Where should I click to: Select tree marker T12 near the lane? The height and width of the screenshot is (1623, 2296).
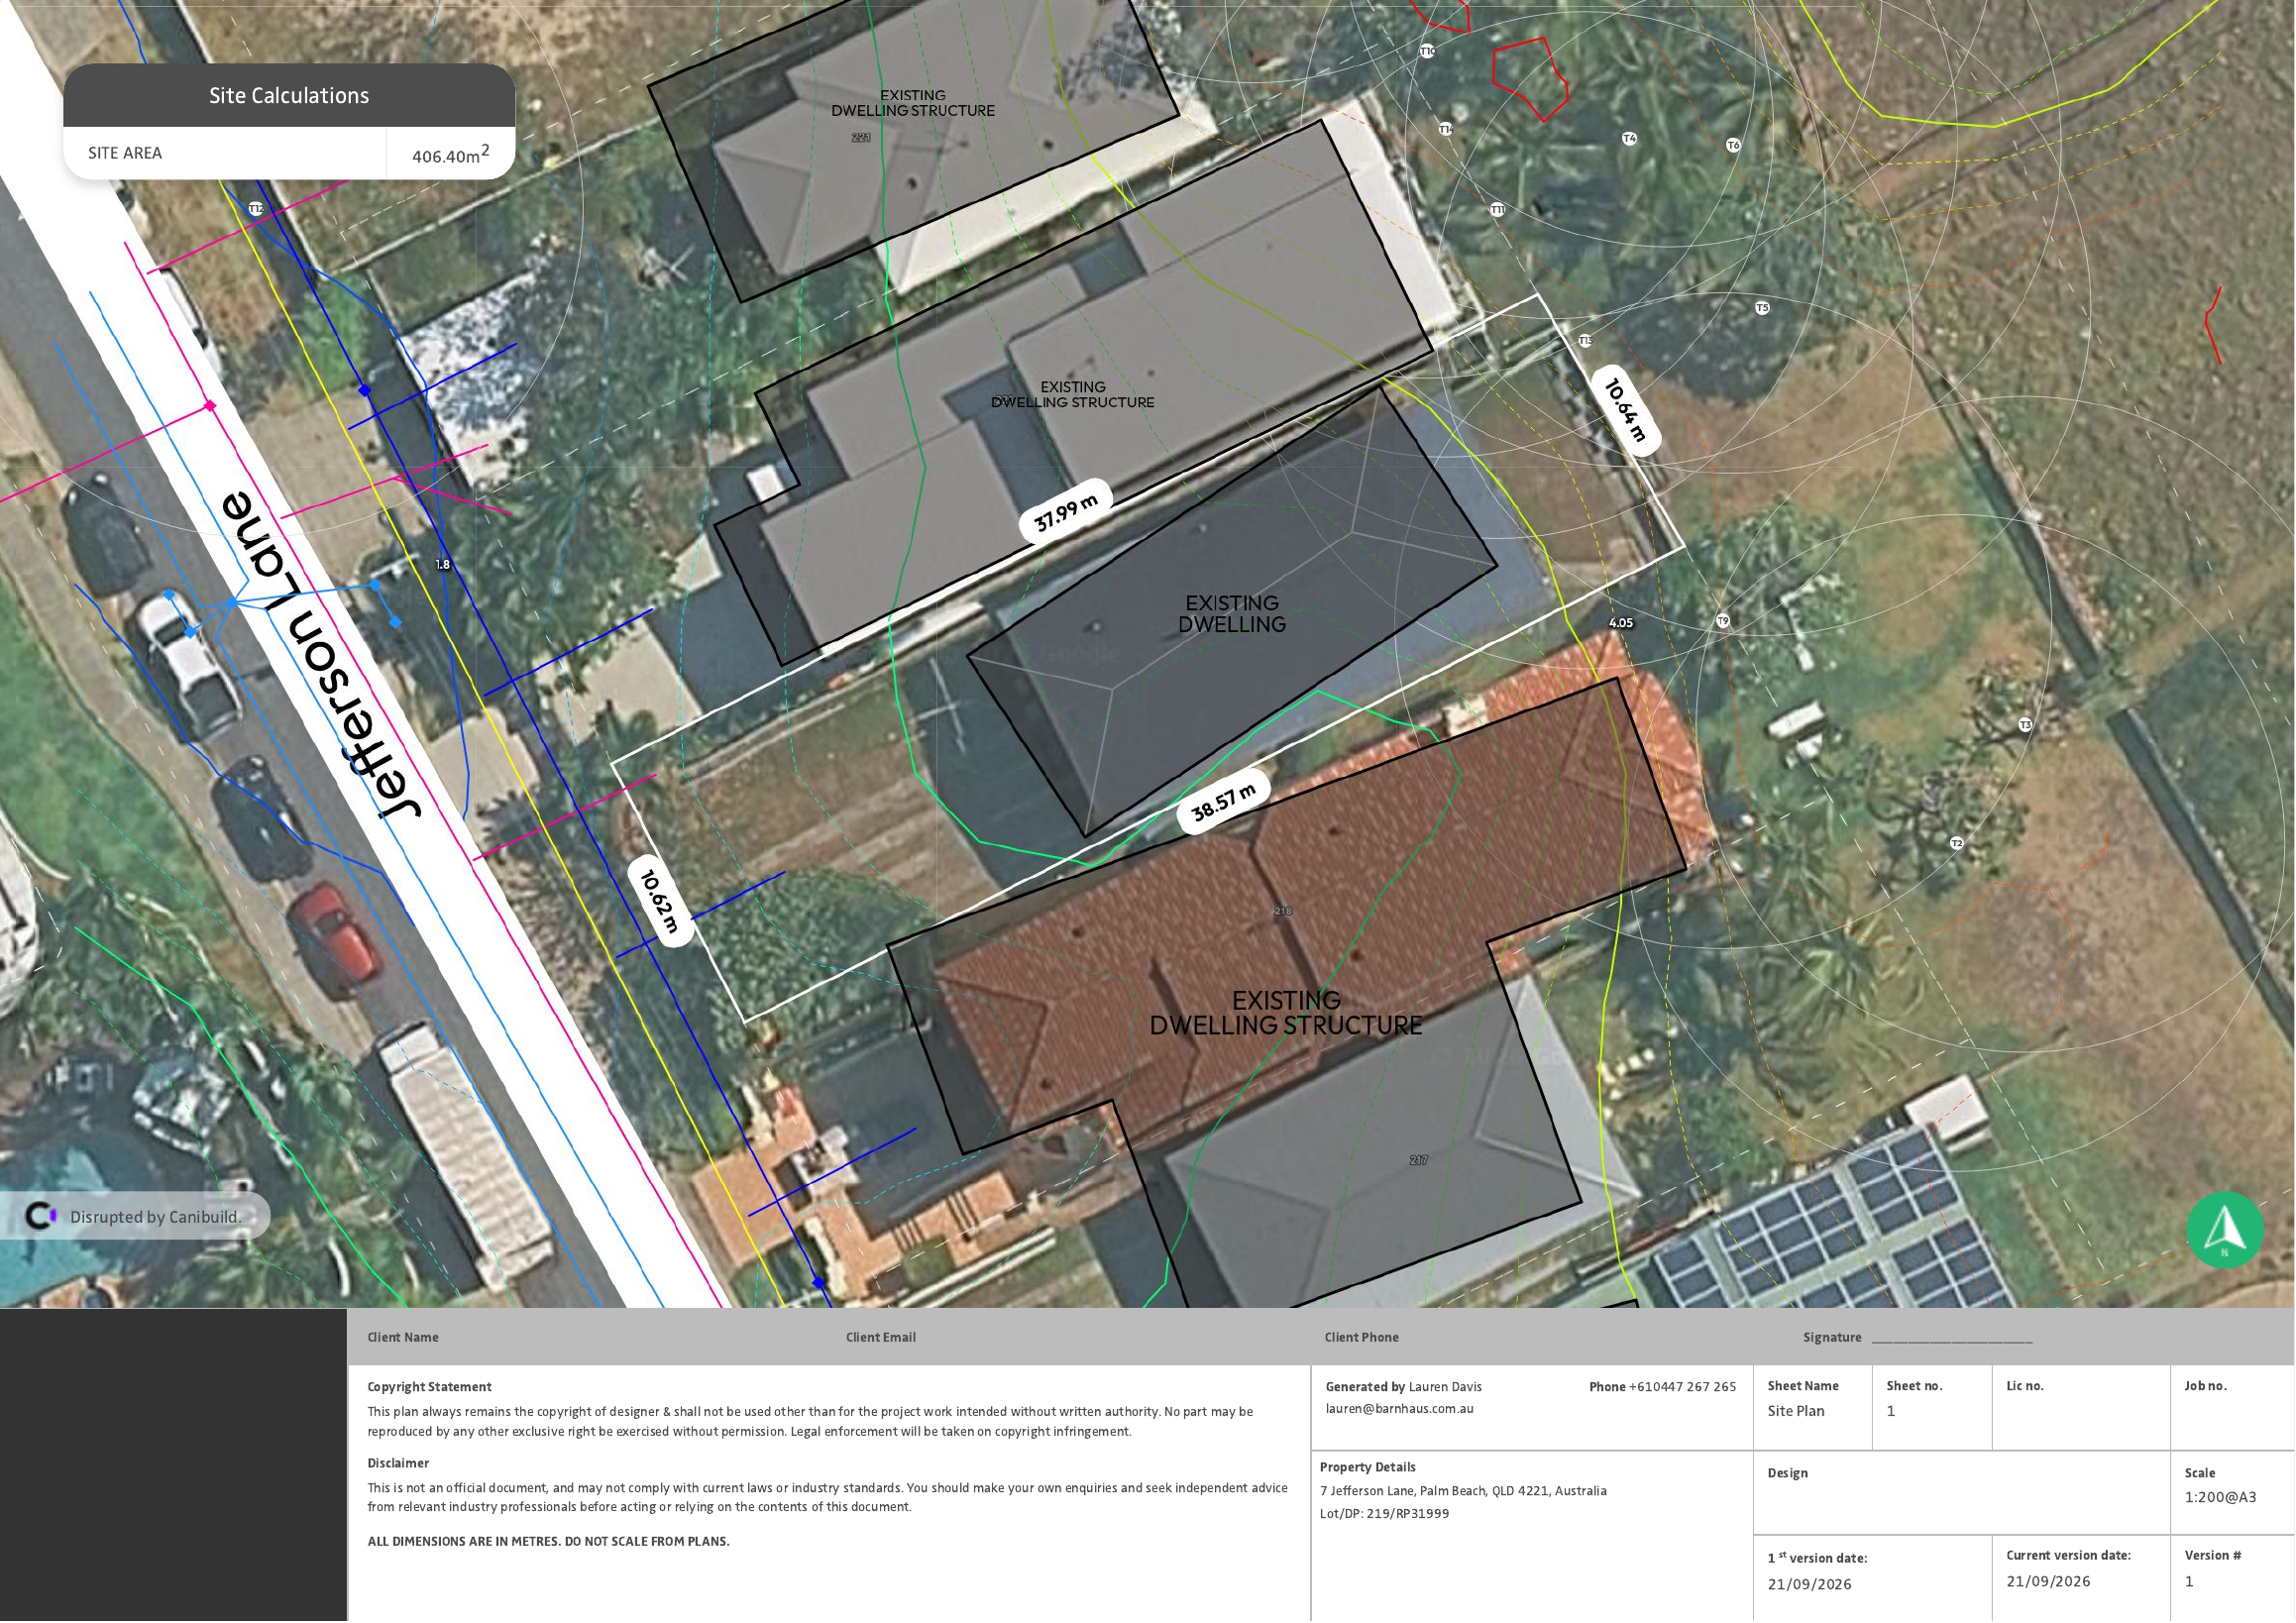pyautogui.click(x=256, y=209)
